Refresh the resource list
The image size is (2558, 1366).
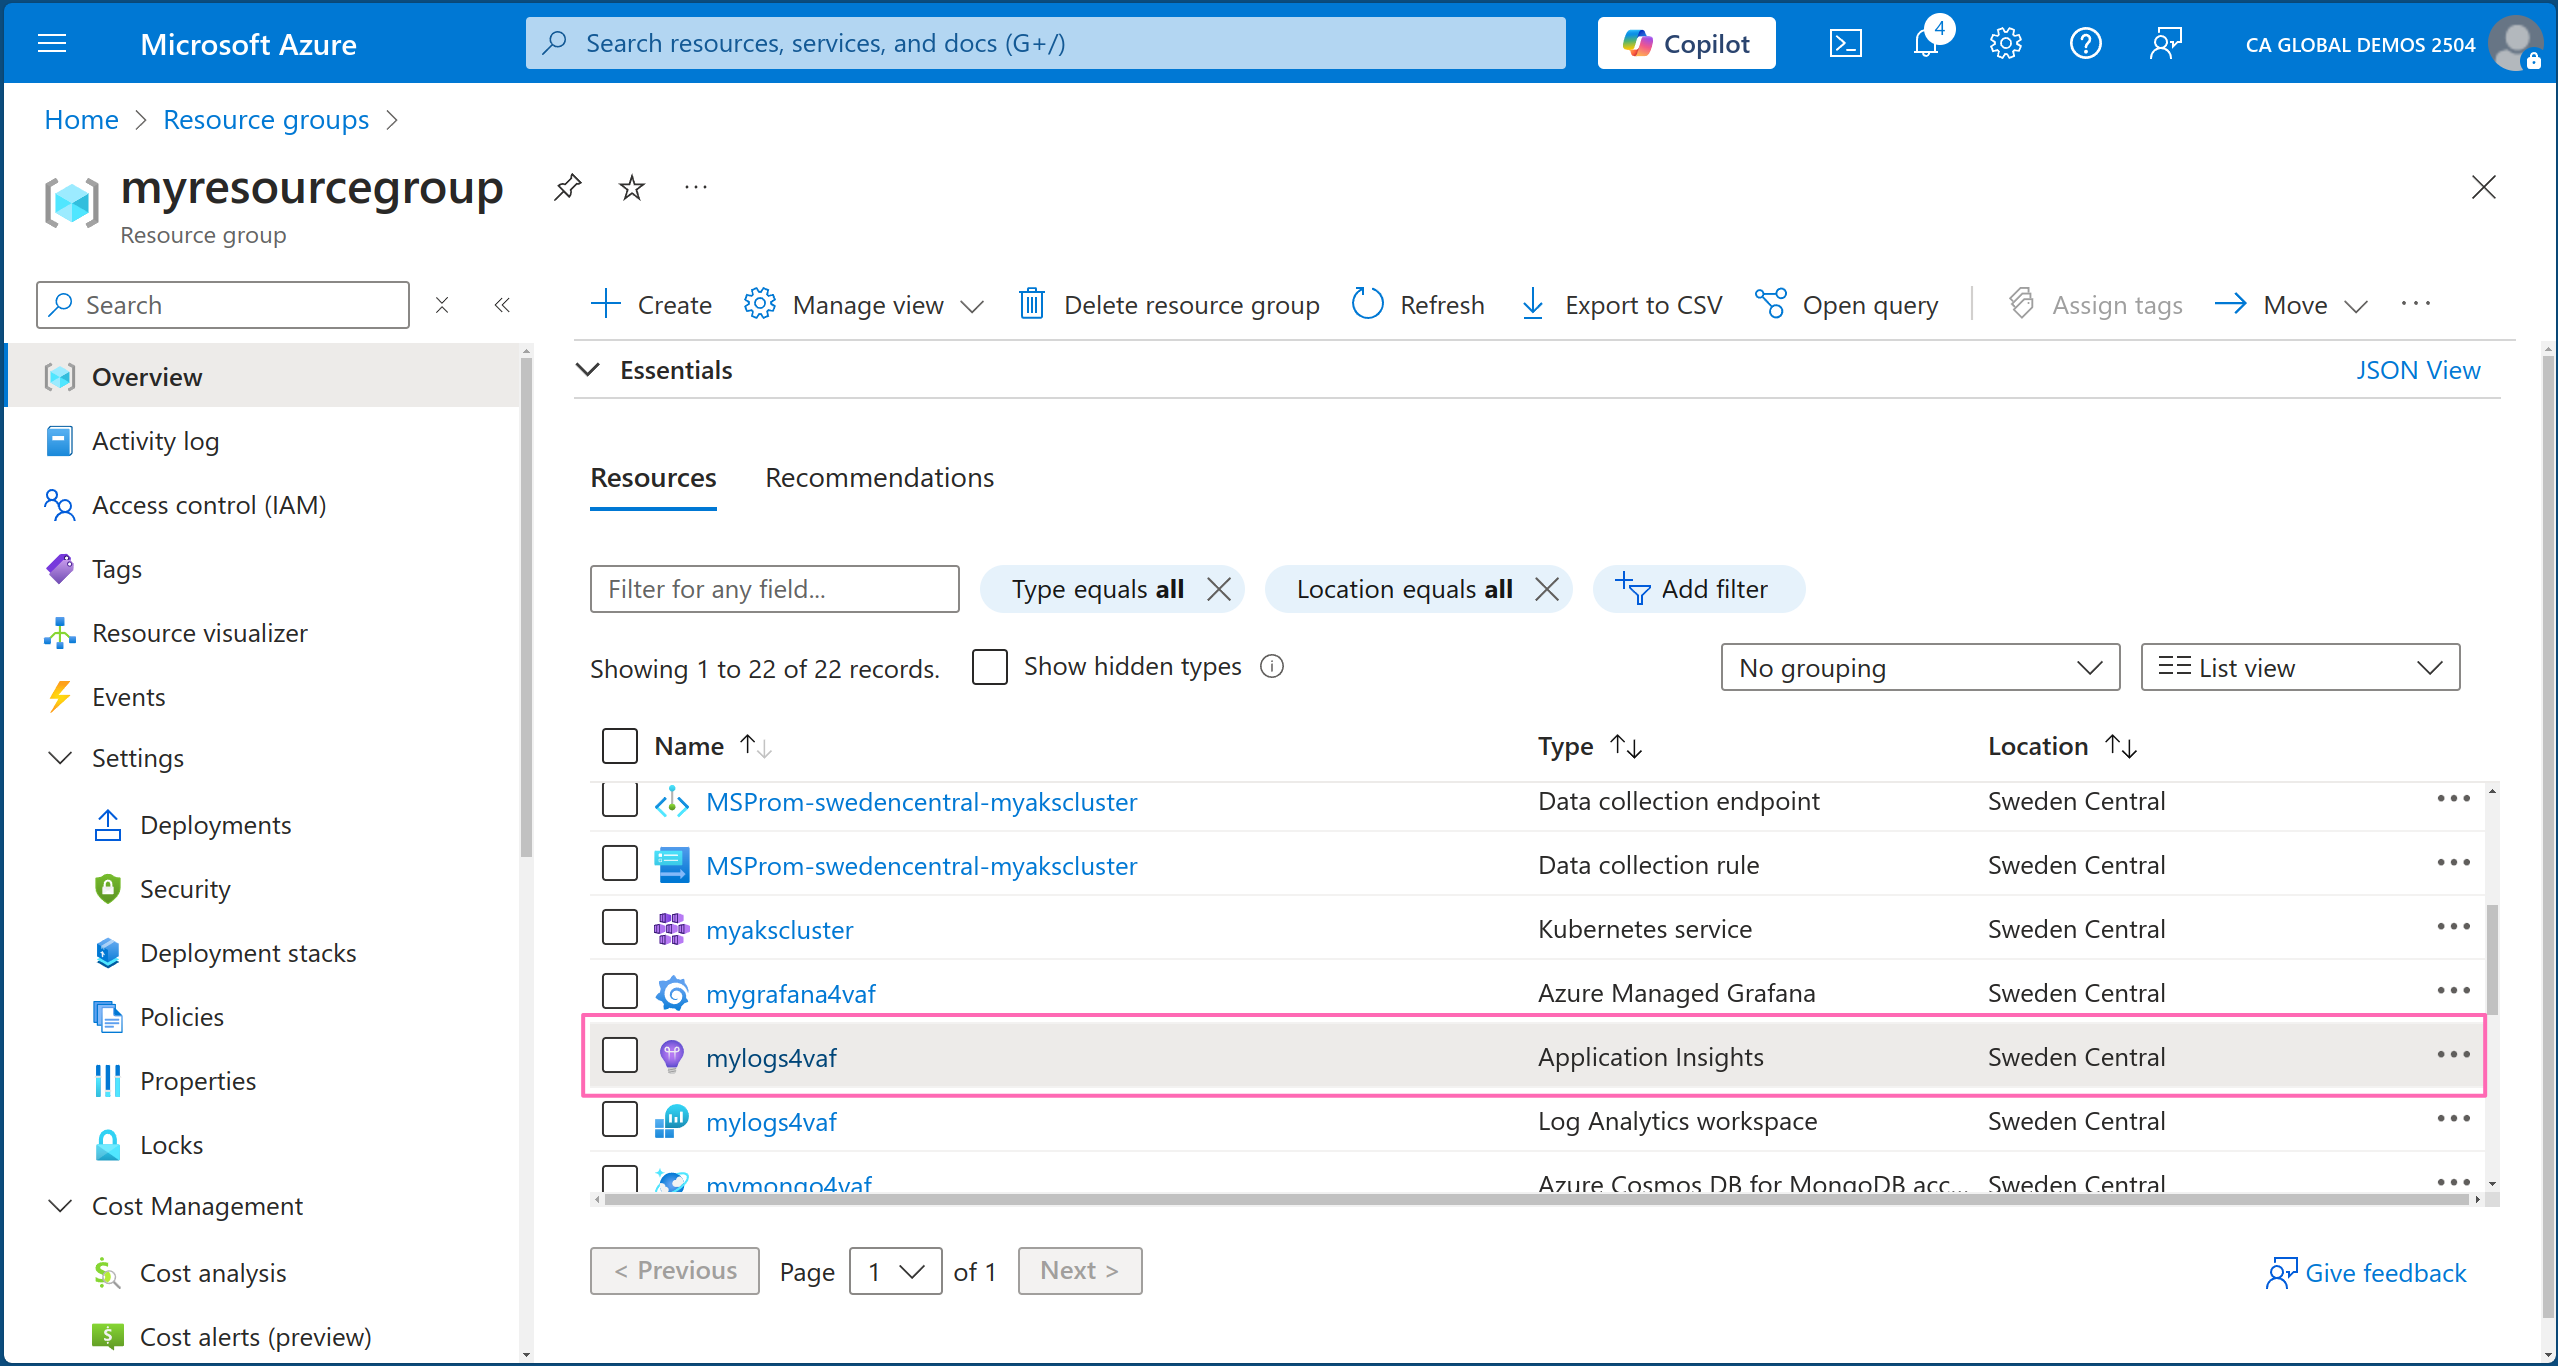click(1418, 304)
